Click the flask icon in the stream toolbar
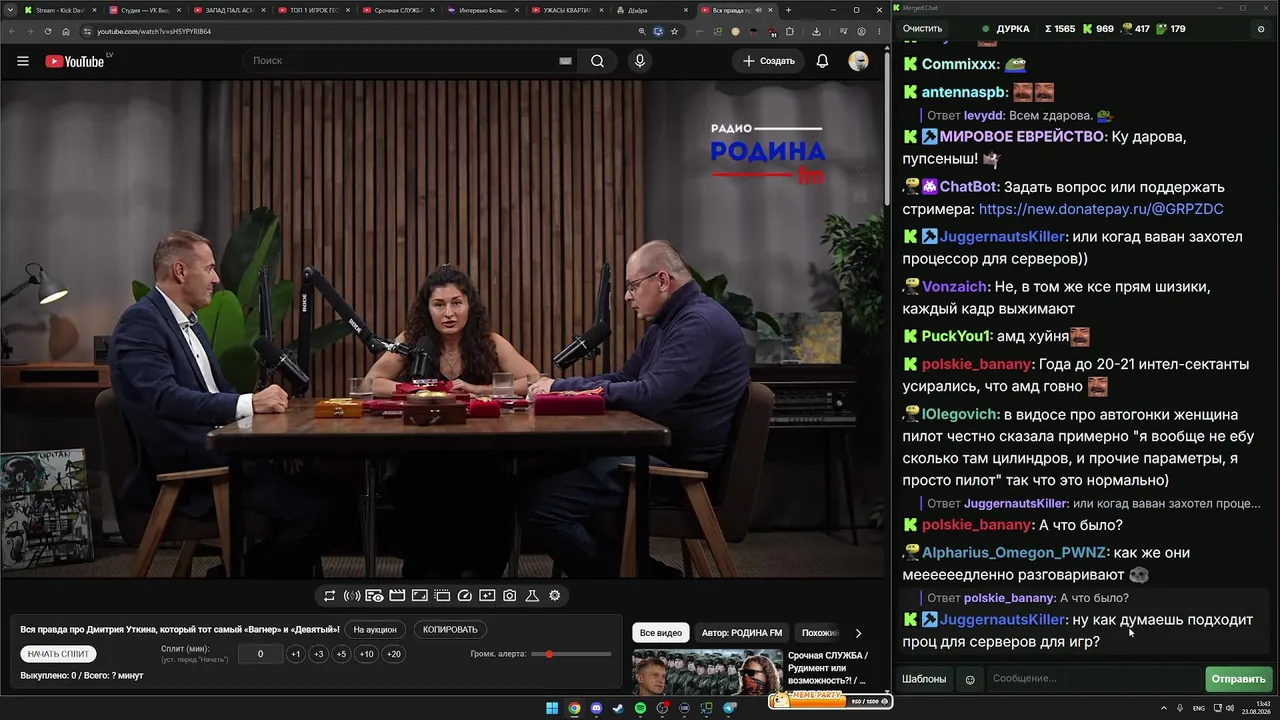The image size is (1280, 720). click(532, 596)
